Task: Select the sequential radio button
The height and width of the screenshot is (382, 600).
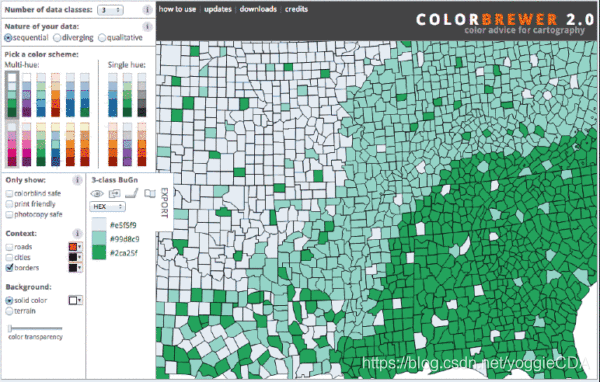Action: (8, 38)
